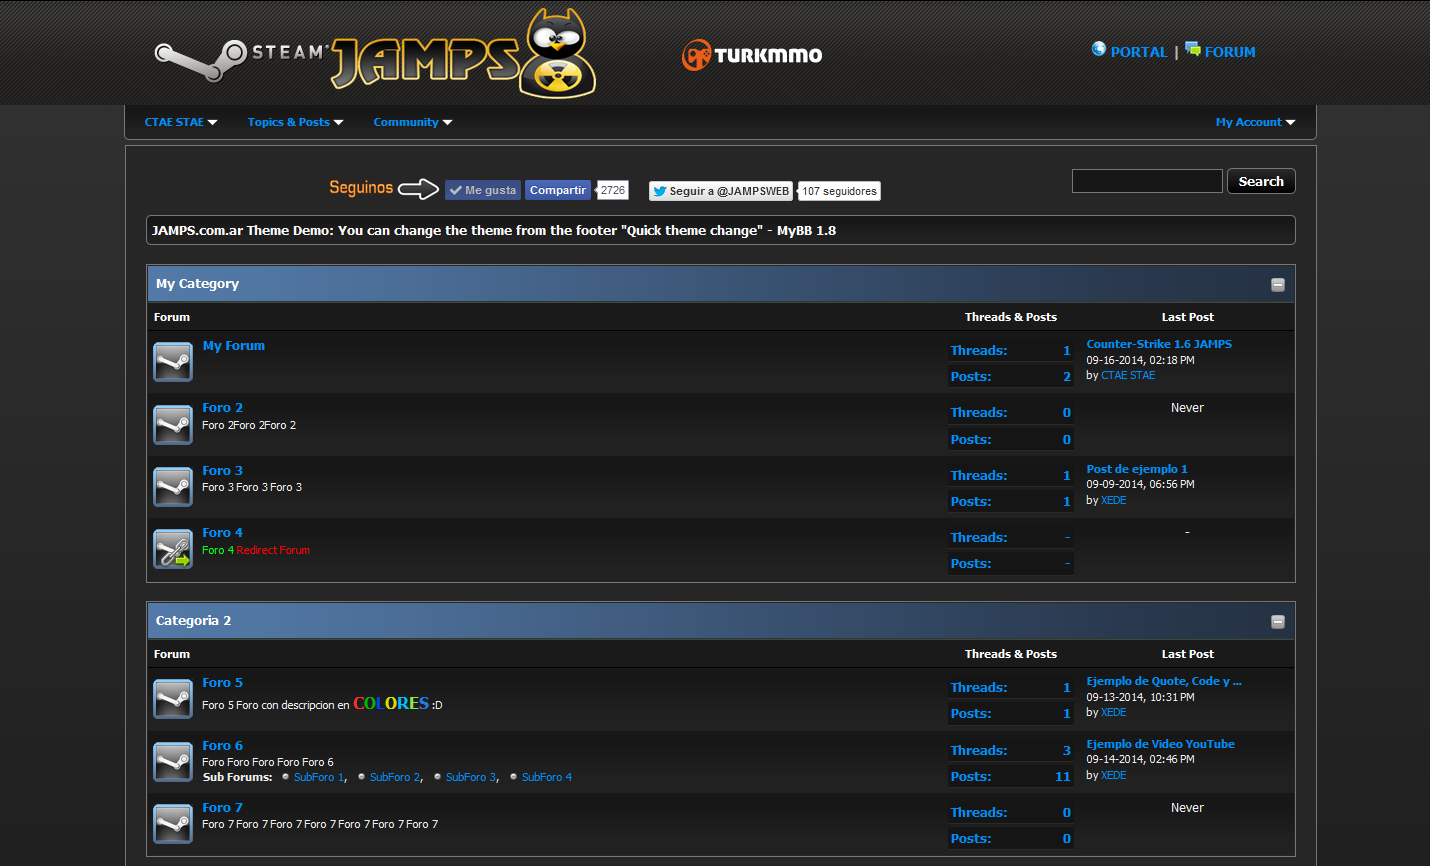The image size is (1430, 866).
Task: Open the My Forum link
Action: pyautogui.click(x=234, y=346)
